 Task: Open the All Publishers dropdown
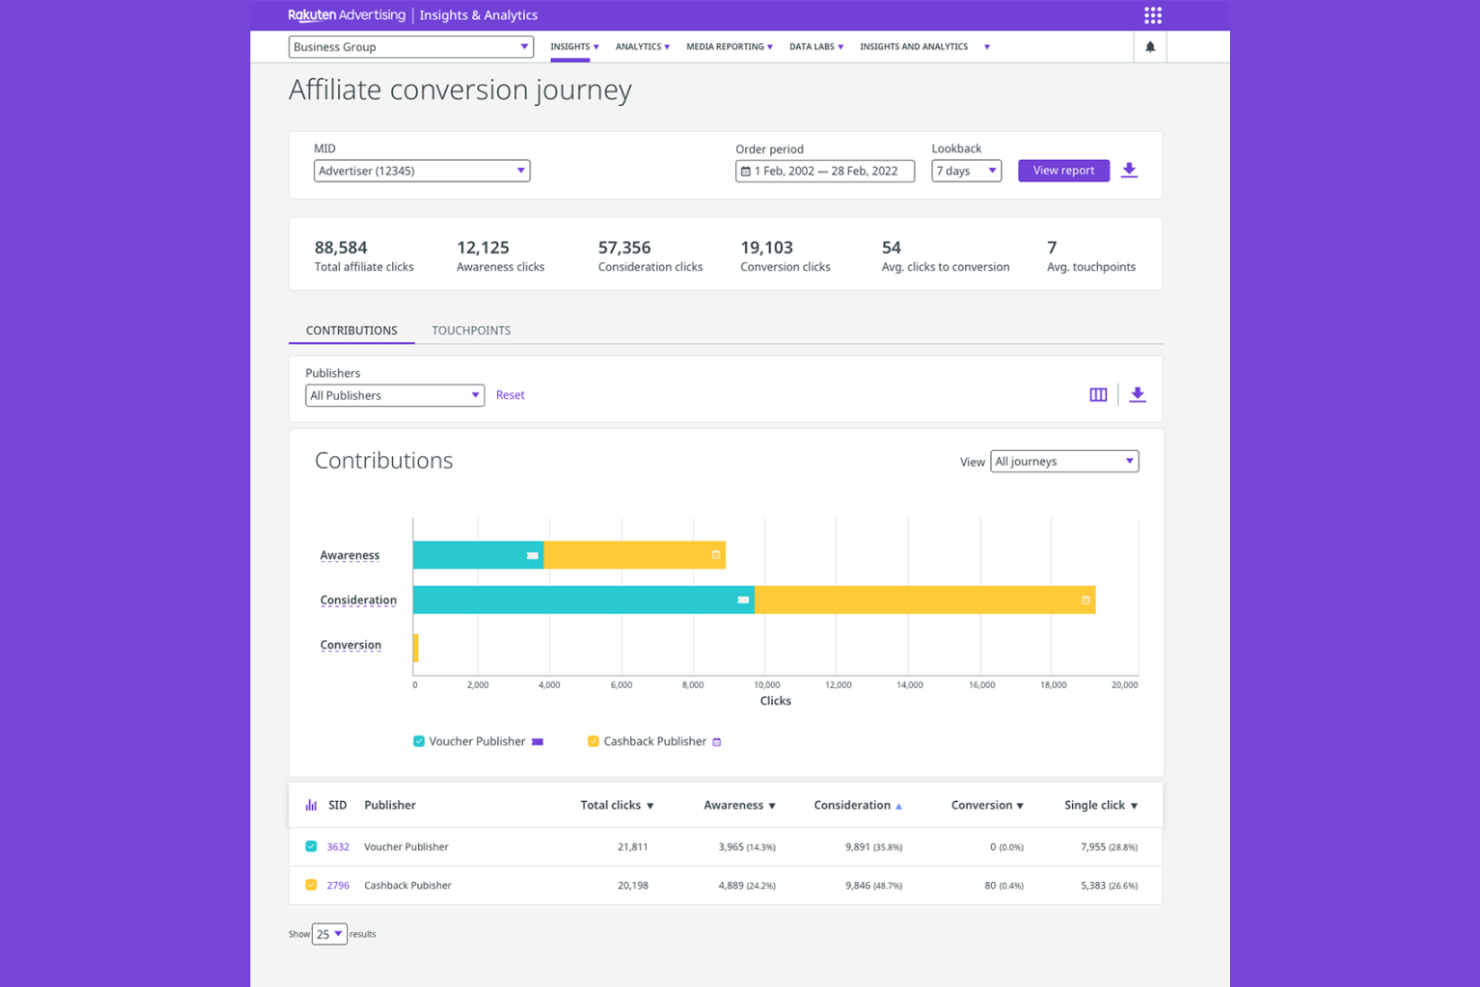pos(395,395)
